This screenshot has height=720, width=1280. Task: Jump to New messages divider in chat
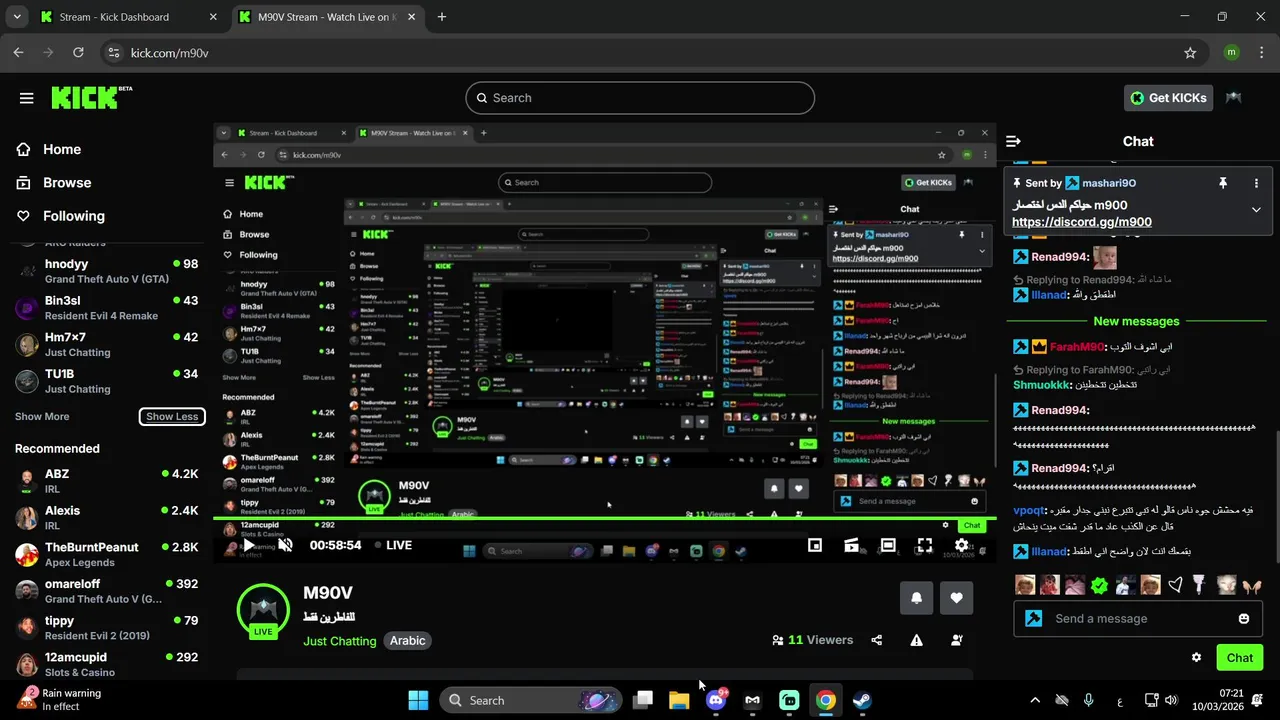(x=1136, y=321)
